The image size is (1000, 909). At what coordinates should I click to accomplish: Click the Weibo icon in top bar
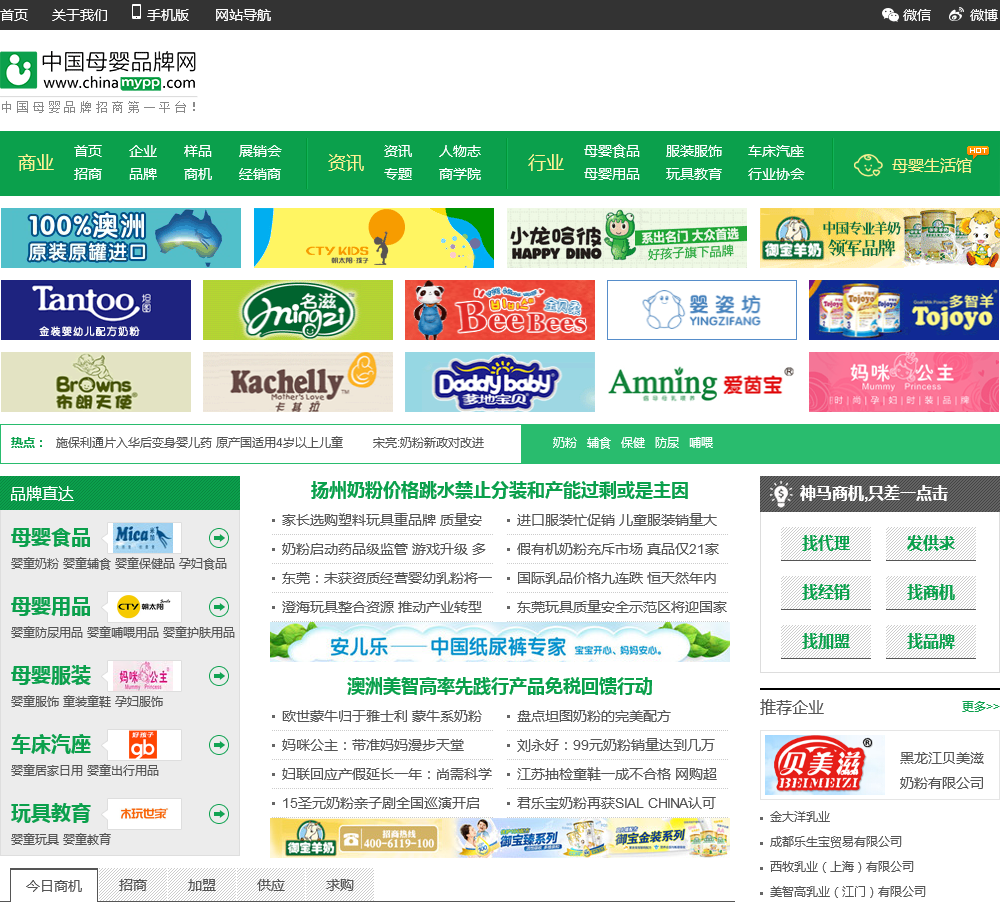(956, 15)
